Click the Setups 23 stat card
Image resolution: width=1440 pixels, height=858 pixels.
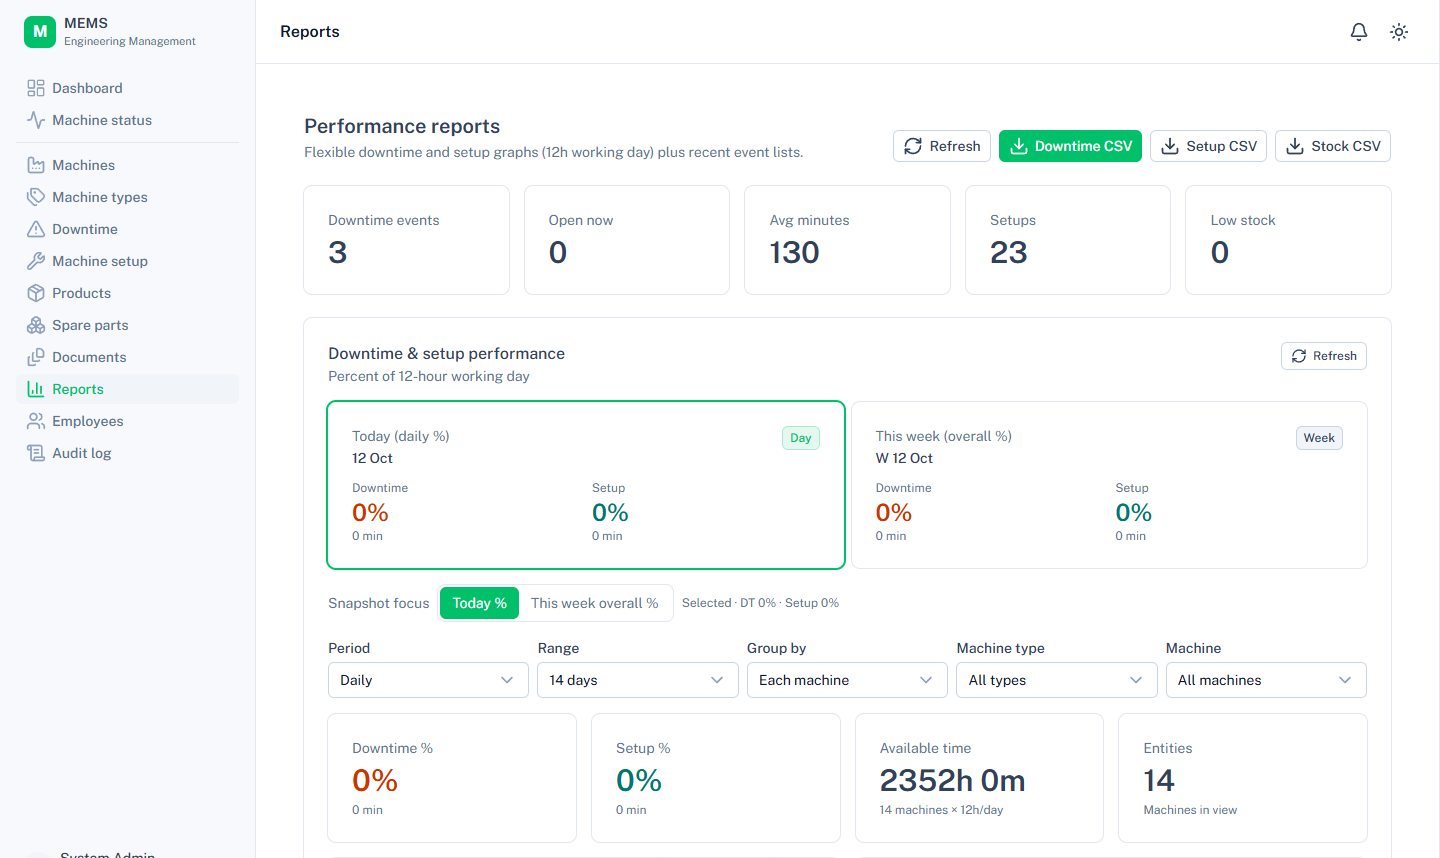pos(1067,240)
